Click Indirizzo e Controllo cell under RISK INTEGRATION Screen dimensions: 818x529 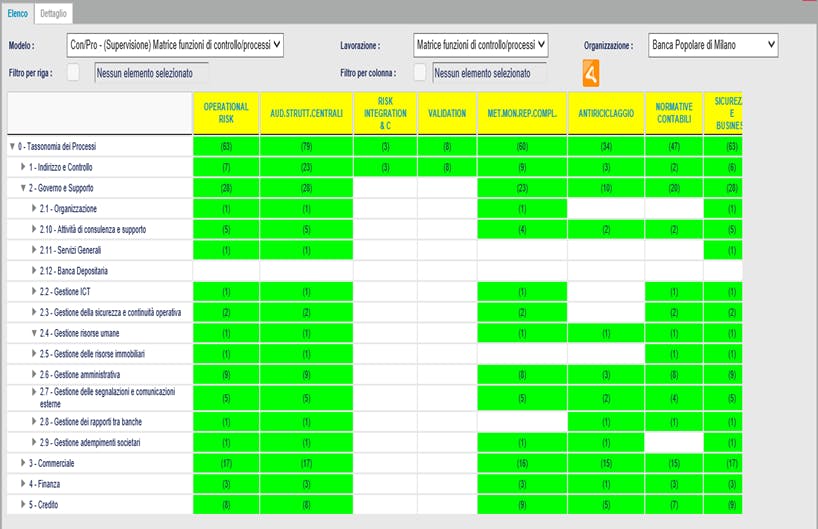click(385, 167)
